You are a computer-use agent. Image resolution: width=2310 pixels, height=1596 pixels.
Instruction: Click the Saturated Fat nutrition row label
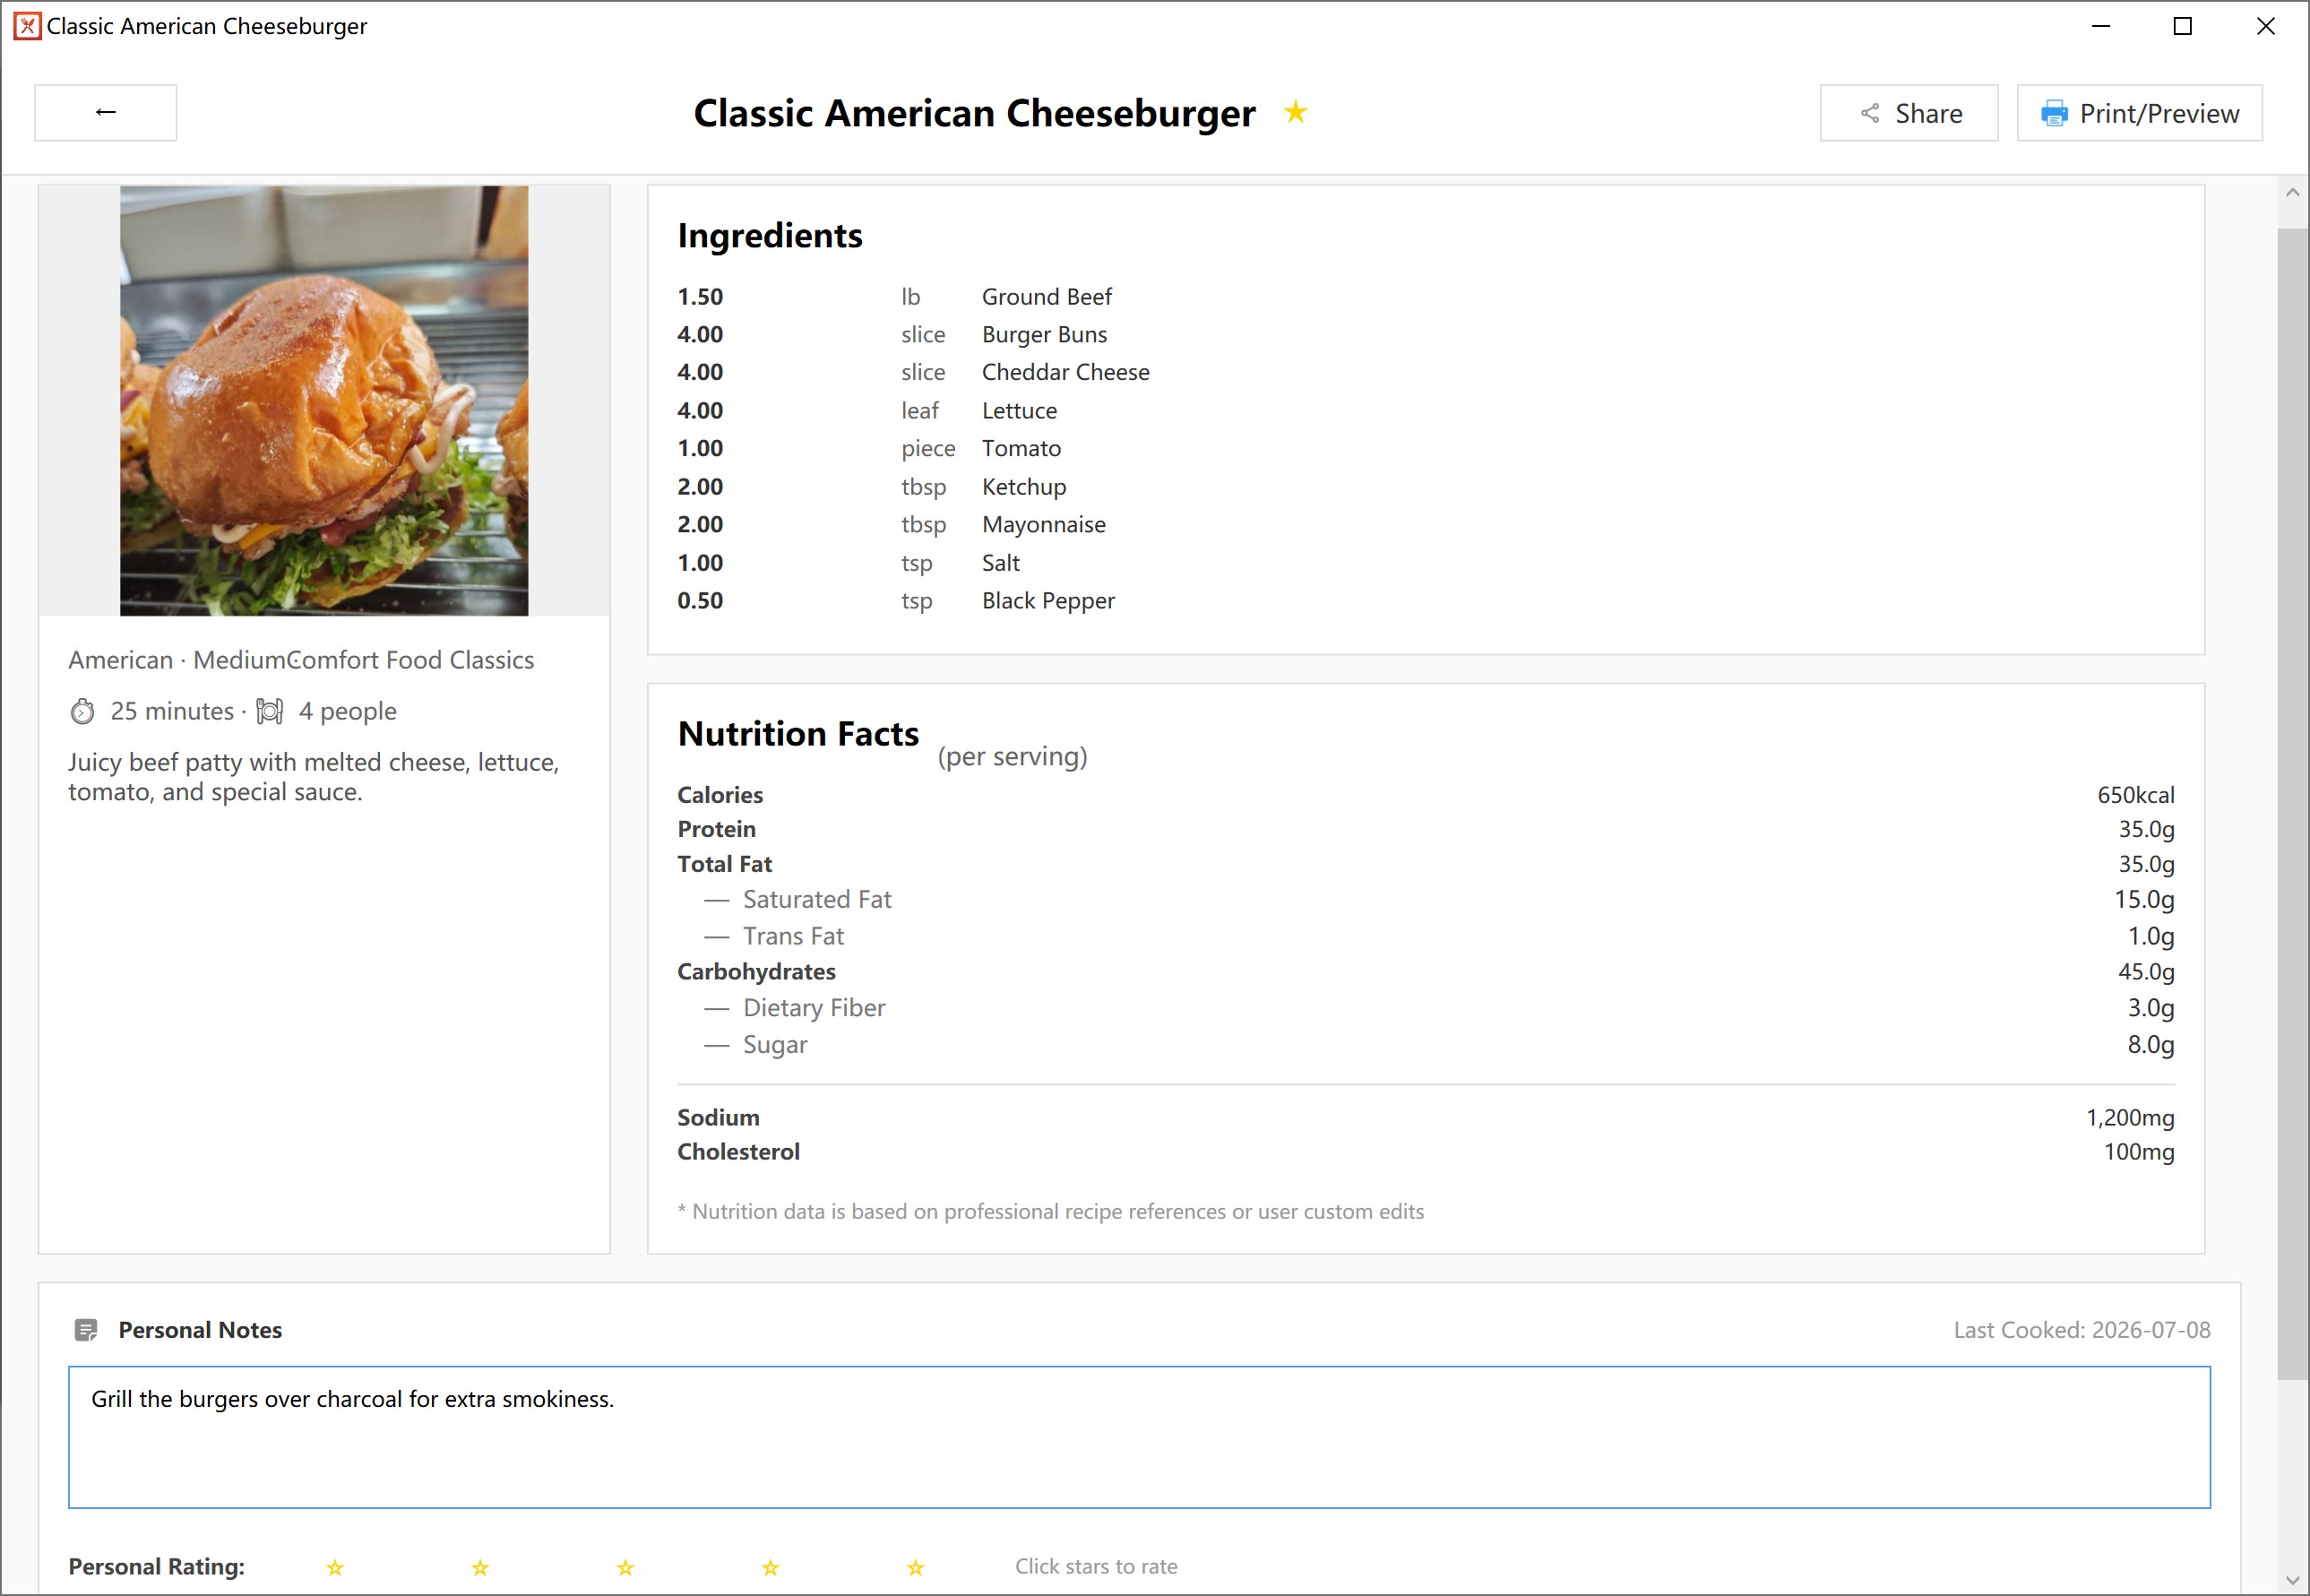(x=817, y=900)
